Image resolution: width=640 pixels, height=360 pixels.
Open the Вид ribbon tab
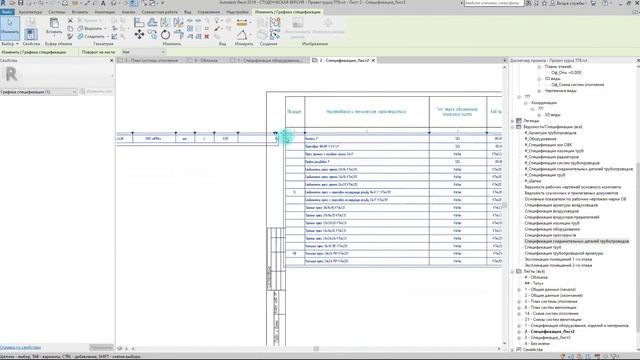point(187,12)
